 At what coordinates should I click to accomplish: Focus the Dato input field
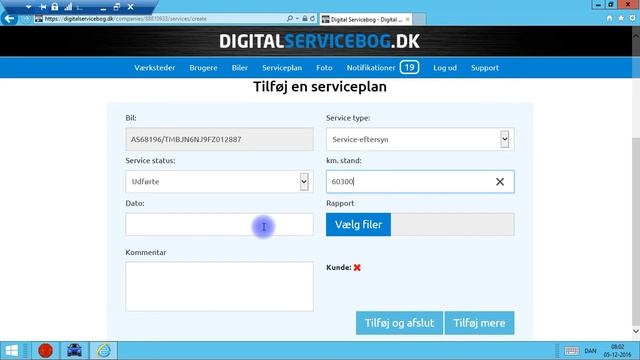coord(219,224)
